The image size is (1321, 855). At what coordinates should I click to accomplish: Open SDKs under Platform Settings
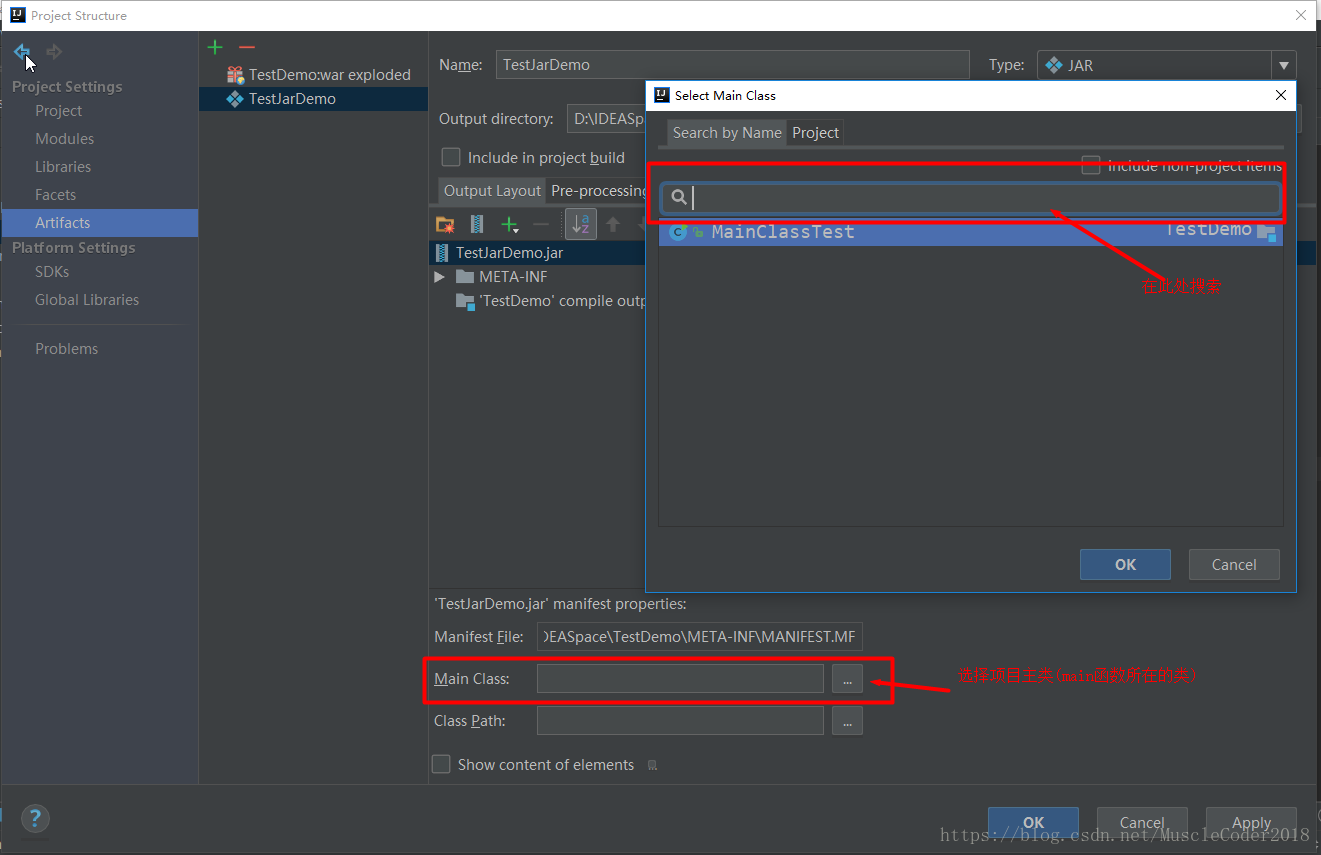(x=52, y=272)
